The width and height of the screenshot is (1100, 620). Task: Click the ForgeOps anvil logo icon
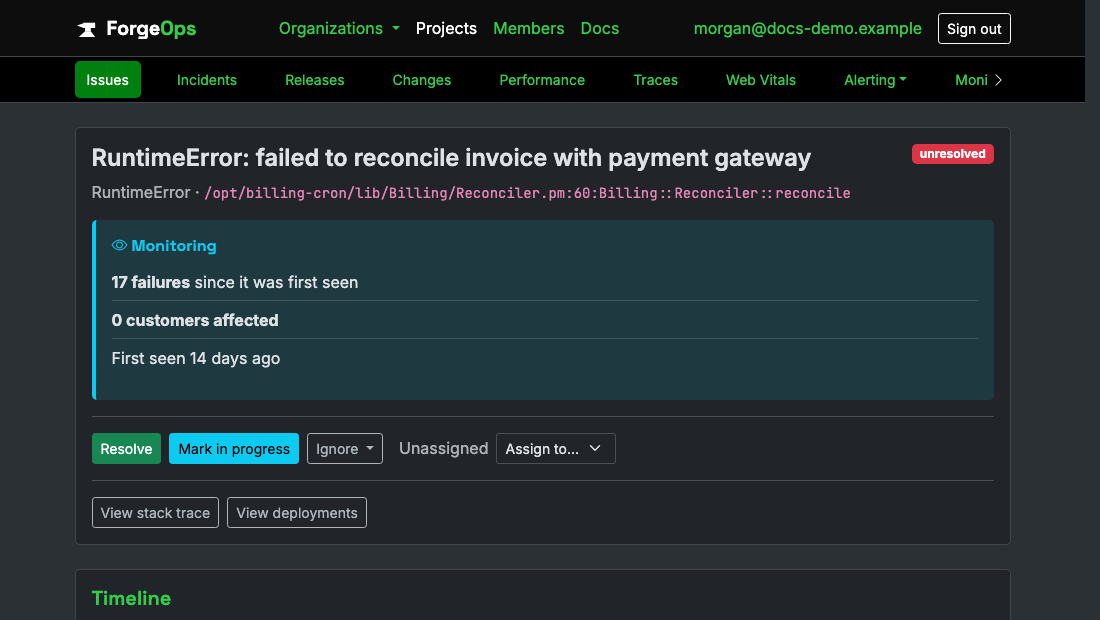click(86, 29)
